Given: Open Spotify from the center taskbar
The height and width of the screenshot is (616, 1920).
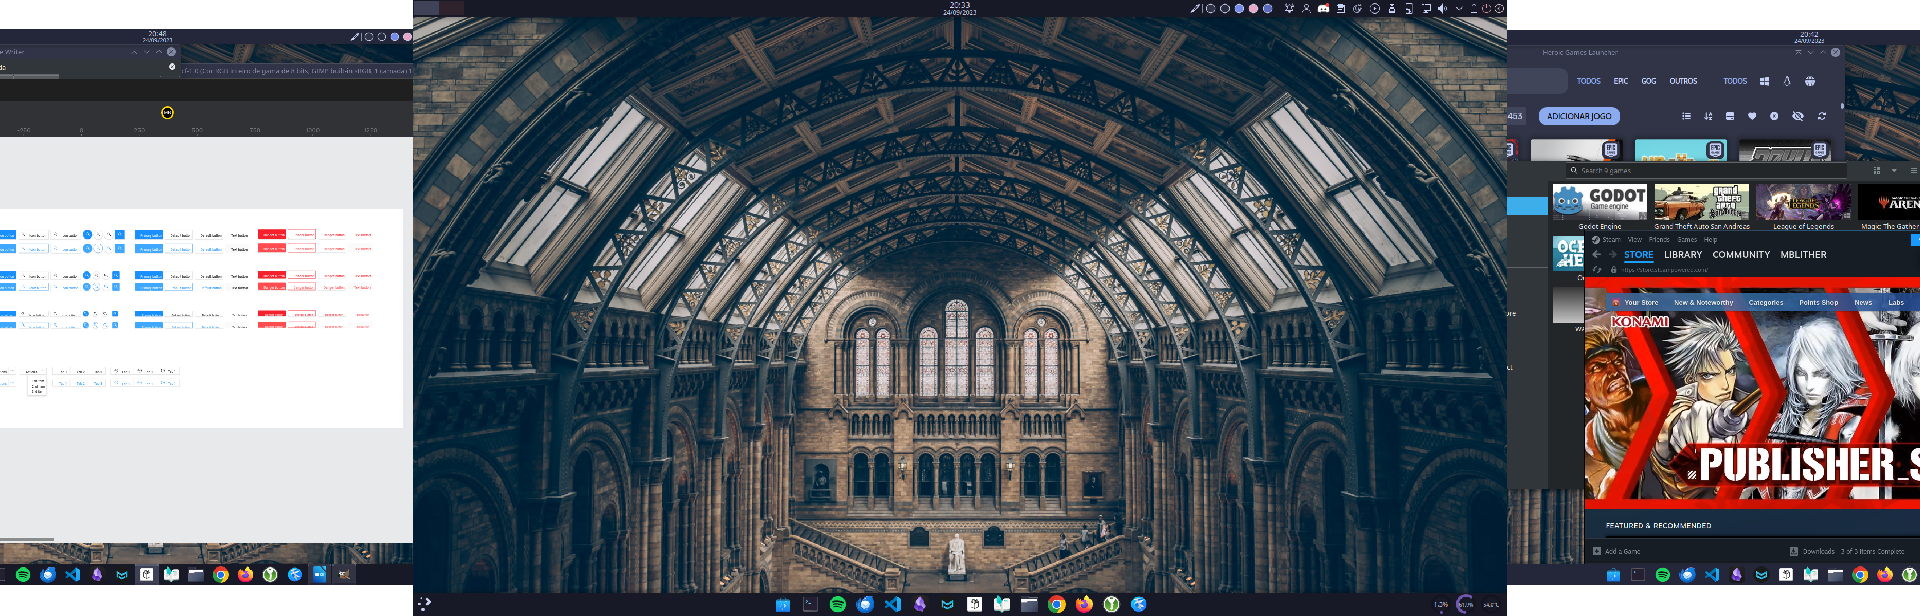Looking at the screenshot, I should click(838, 604).
